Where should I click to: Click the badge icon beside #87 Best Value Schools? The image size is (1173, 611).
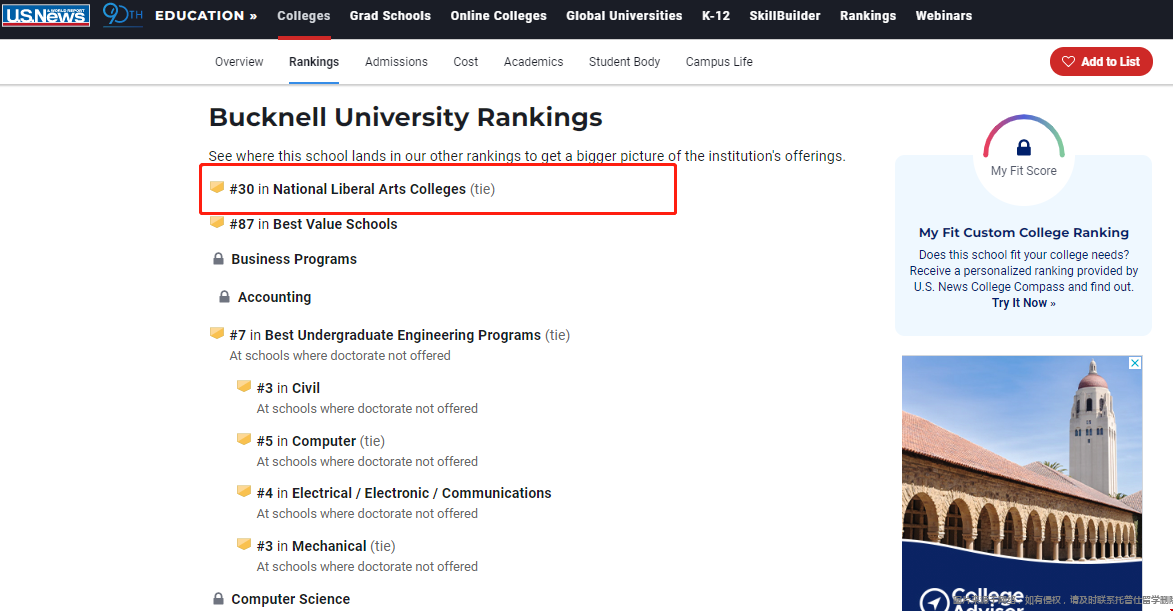(217, 222)
